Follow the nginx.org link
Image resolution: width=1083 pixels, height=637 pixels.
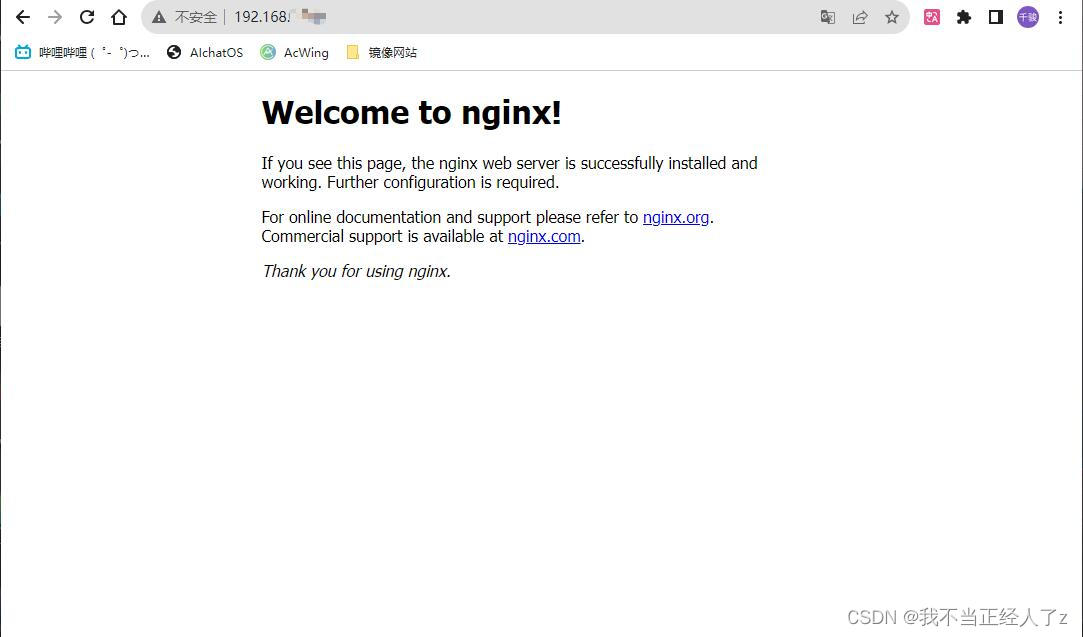[x=675, y=218]
